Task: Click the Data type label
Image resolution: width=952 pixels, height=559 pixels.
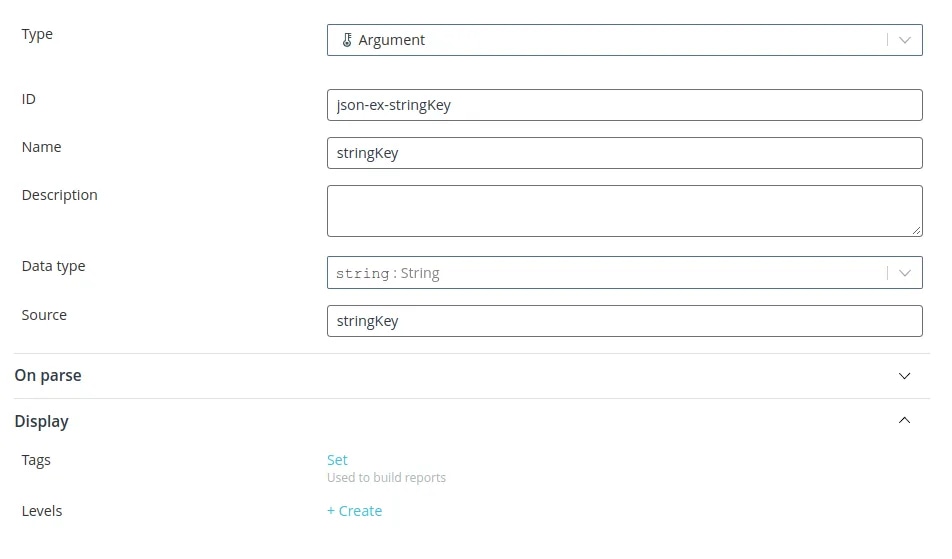Action: coord(53,266)
